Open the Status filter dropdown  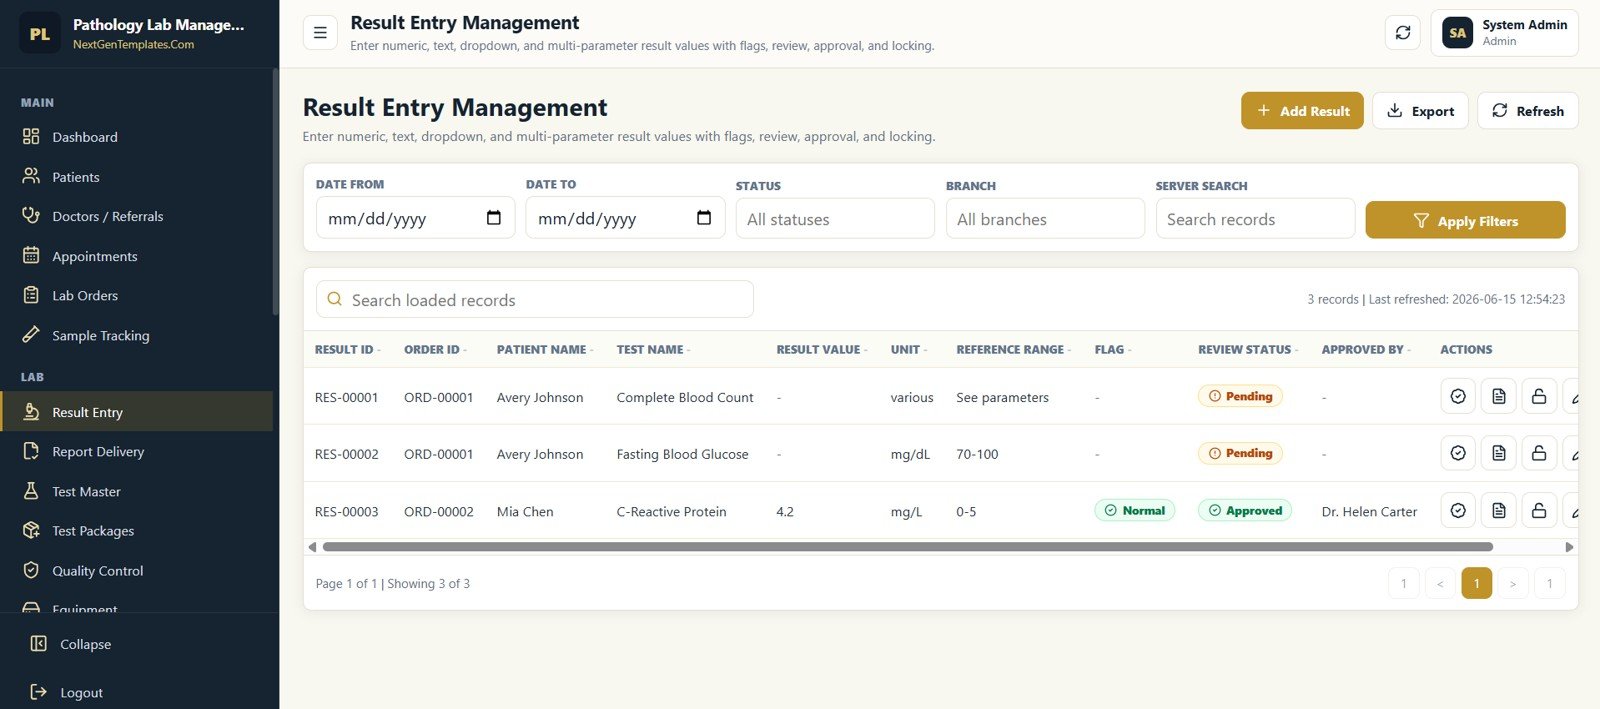tap(835, 219)
